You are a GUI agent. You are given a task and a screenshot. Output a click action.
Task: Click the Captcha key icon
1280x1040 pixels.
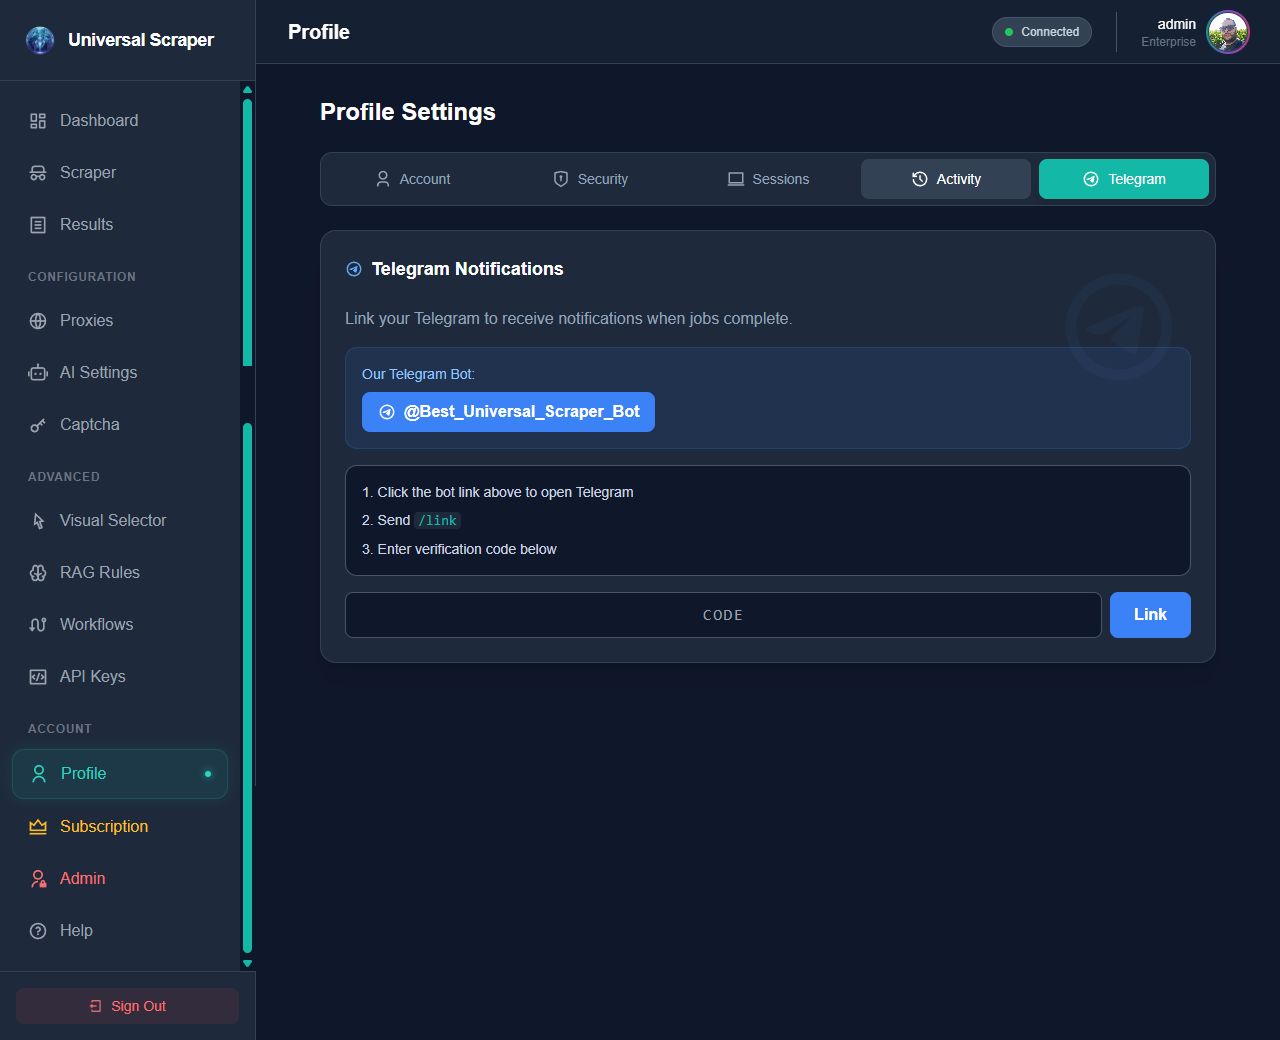pyautogui.click(x=38, y=425)
